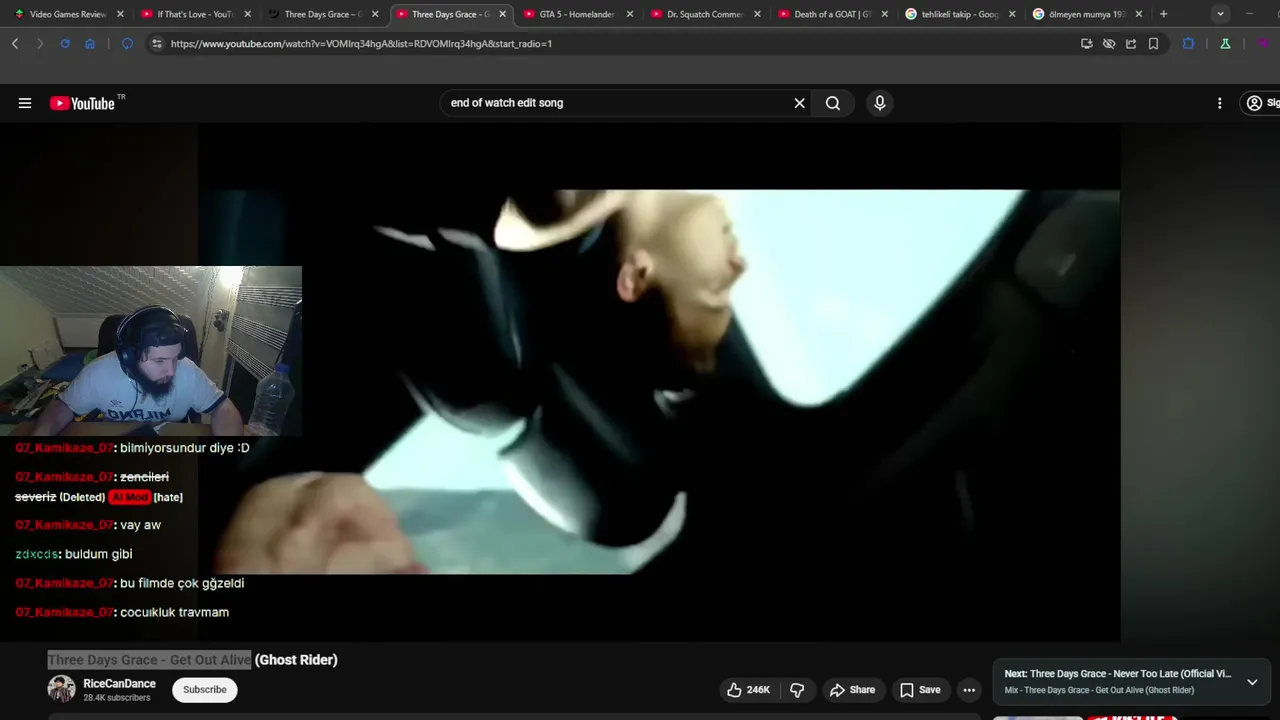
Task: Like the video with 246K likes
Action: pyautogui.click(x=748, y=690)
